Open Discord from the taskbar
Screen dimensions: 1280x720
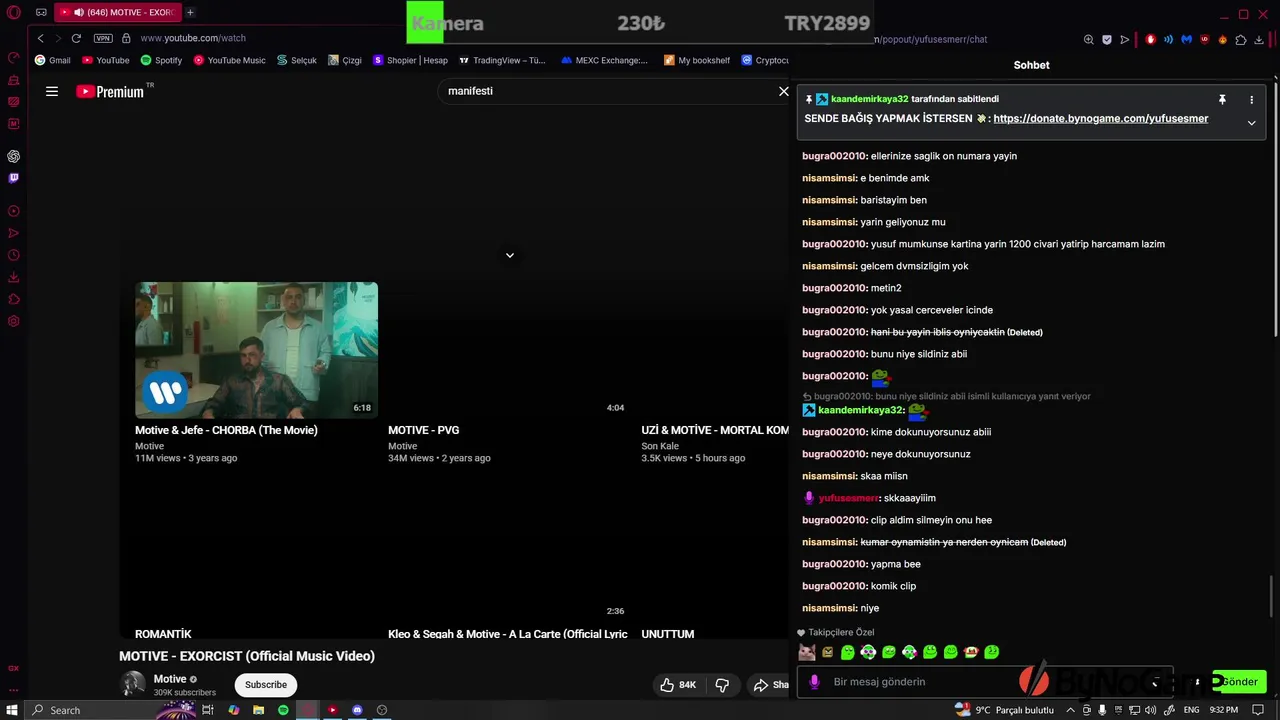tap(357, 710)
